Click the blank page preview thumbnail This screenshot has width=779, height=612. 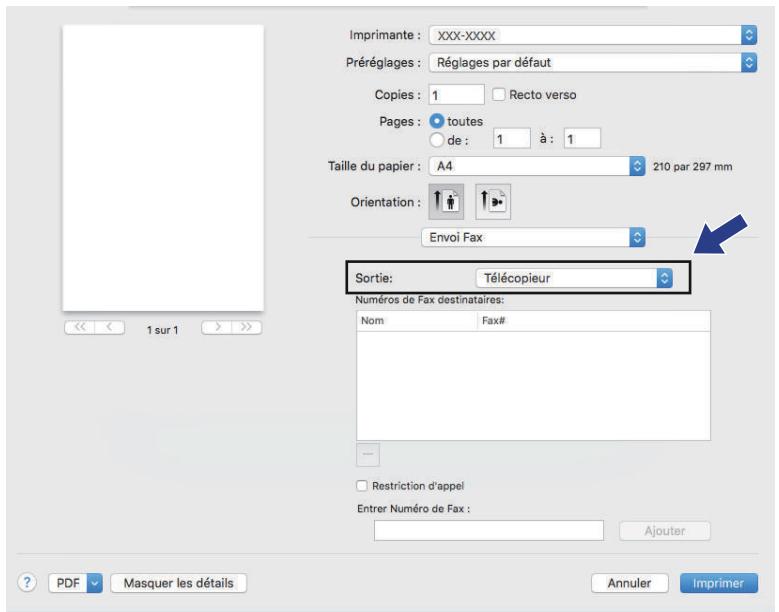coord(163,168)
